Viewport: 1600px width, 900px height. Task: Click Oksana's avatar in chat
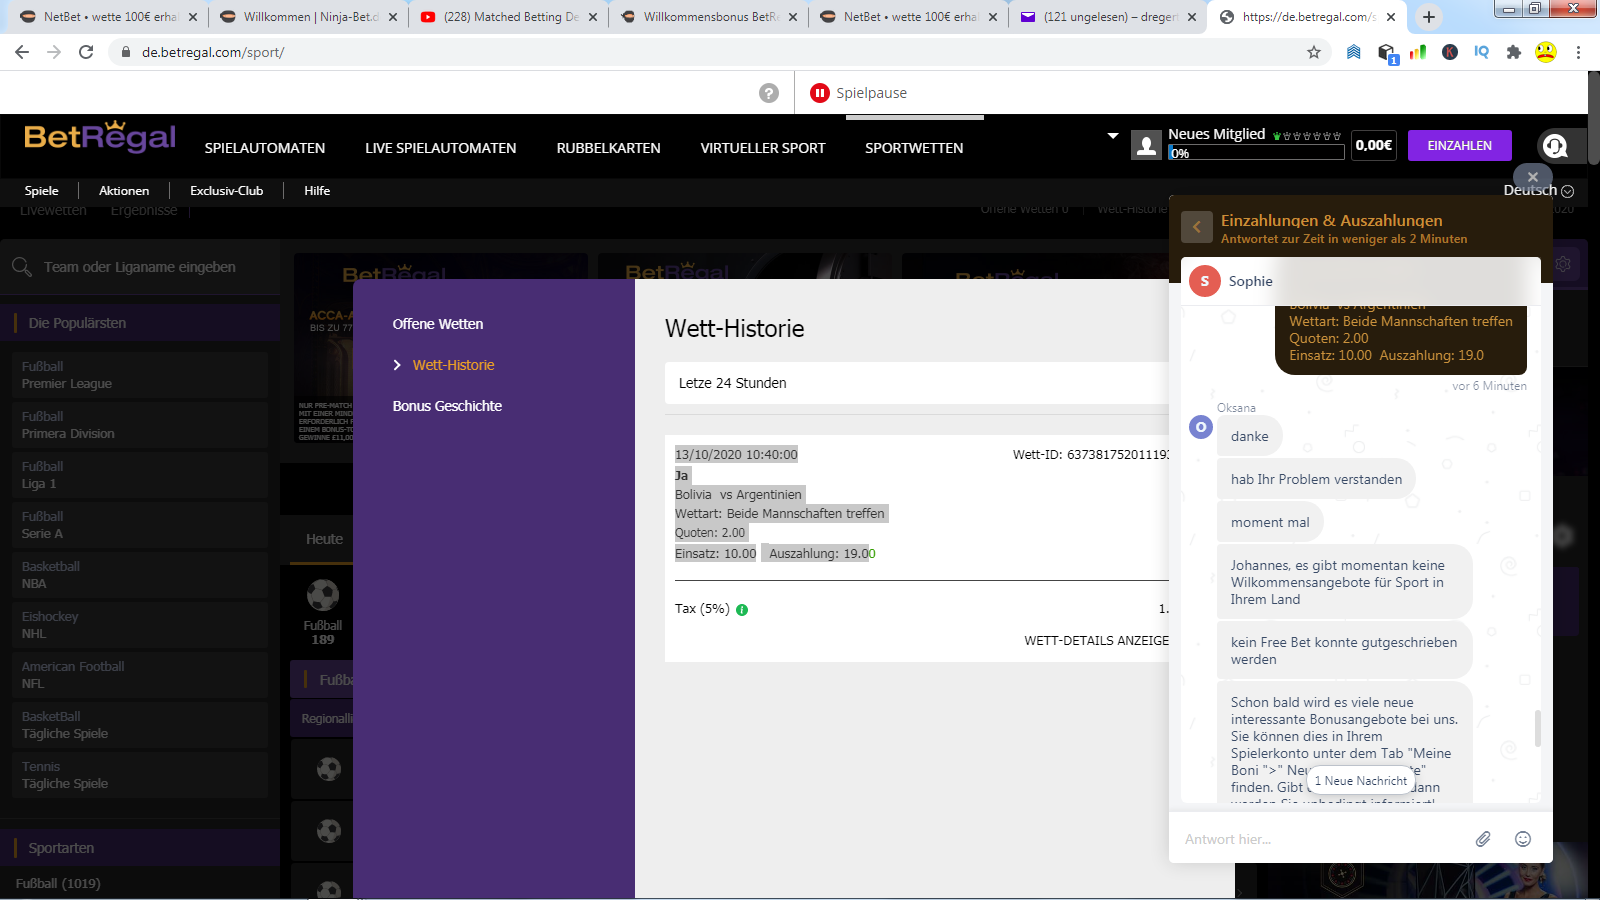(1201, 427)
